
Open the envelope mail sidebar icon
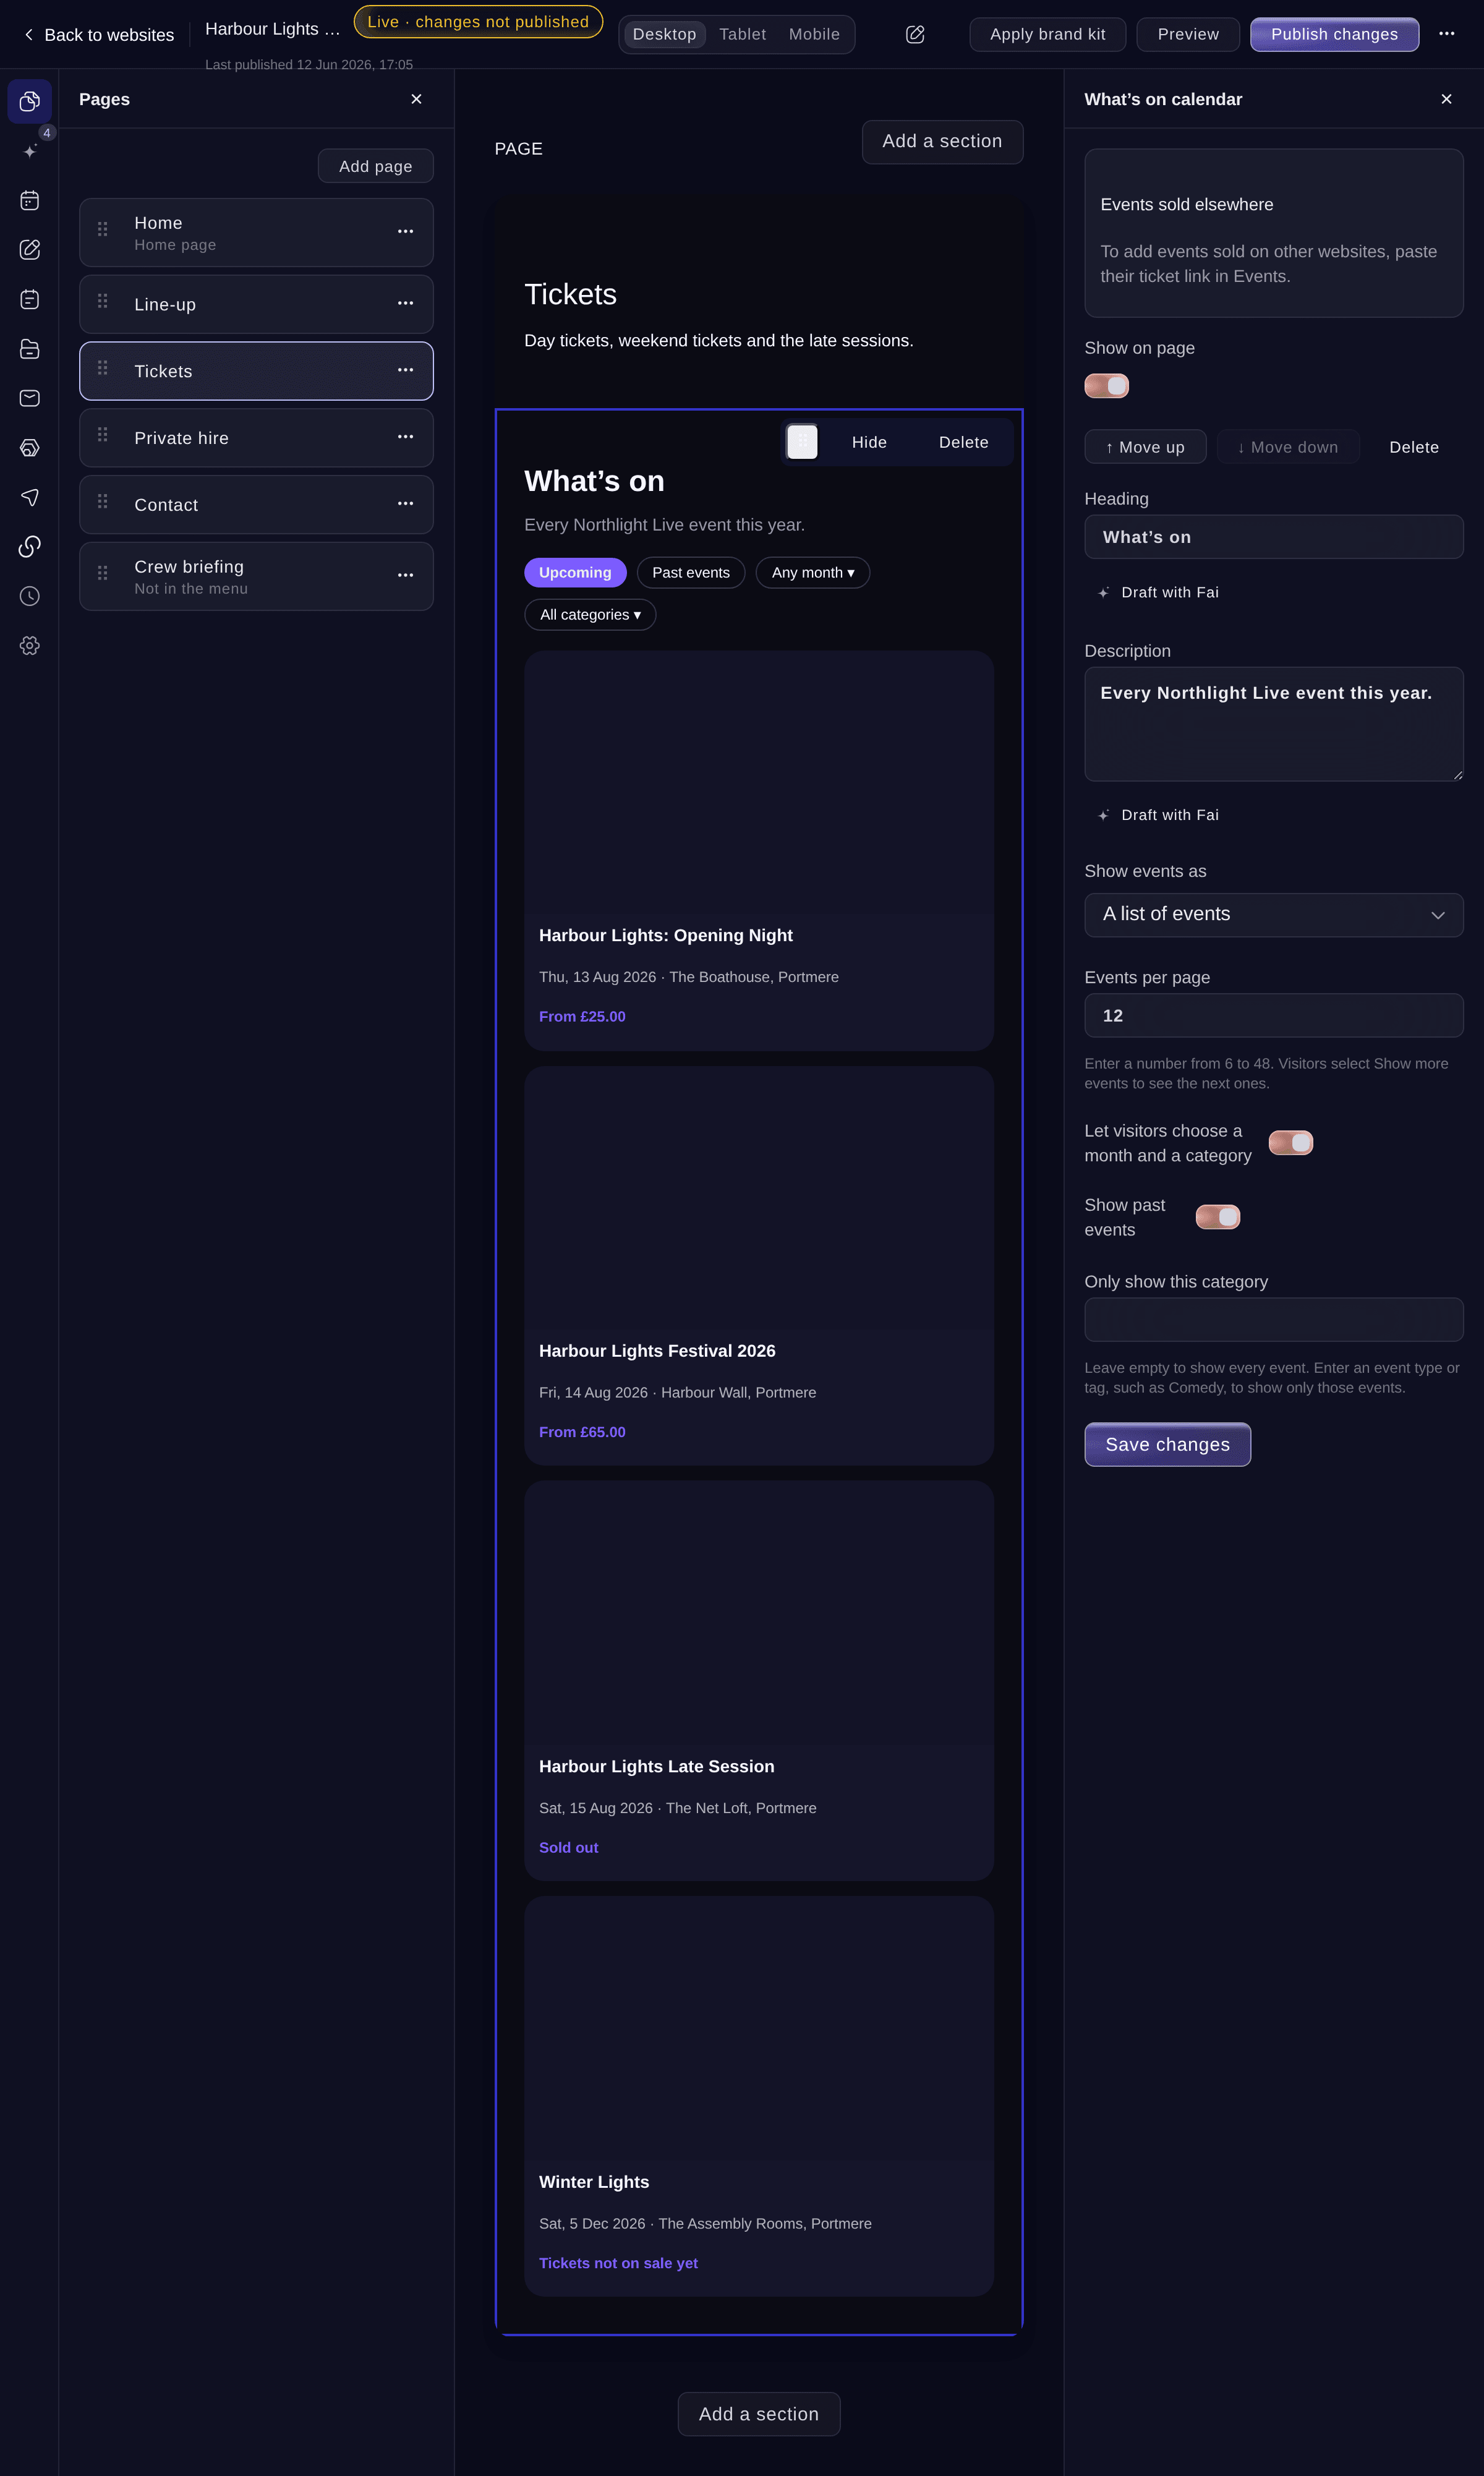[30, 398]
